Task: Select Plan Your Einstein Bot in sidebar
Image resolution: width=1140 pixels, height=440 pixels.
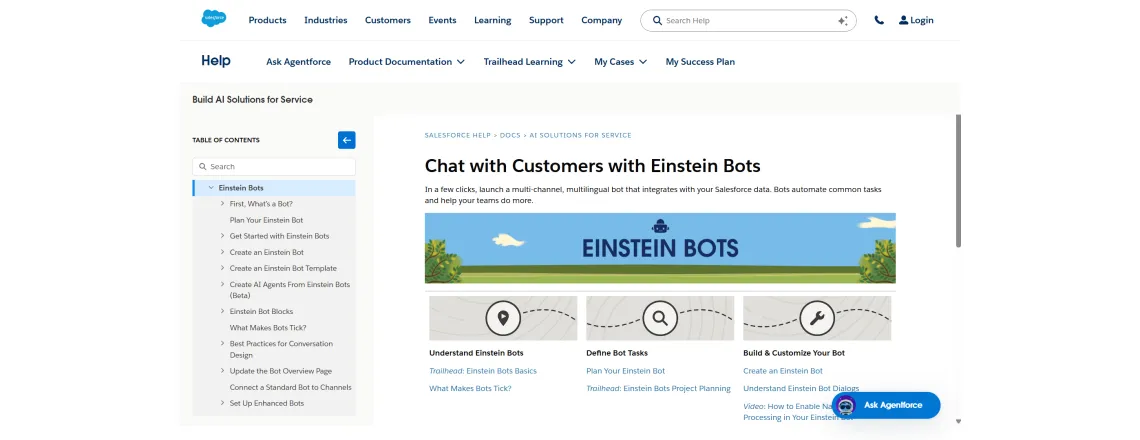Action: (266, 220)
